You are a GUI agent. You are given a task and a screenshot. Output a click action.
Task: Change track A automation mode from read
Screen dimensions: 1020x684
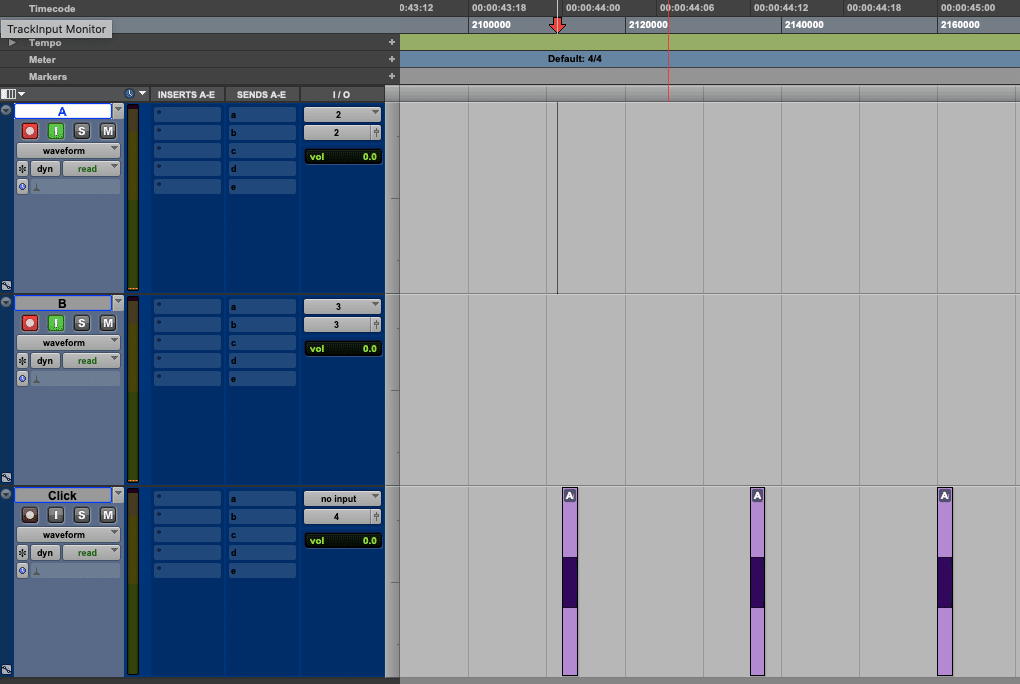tap(92, 169)
